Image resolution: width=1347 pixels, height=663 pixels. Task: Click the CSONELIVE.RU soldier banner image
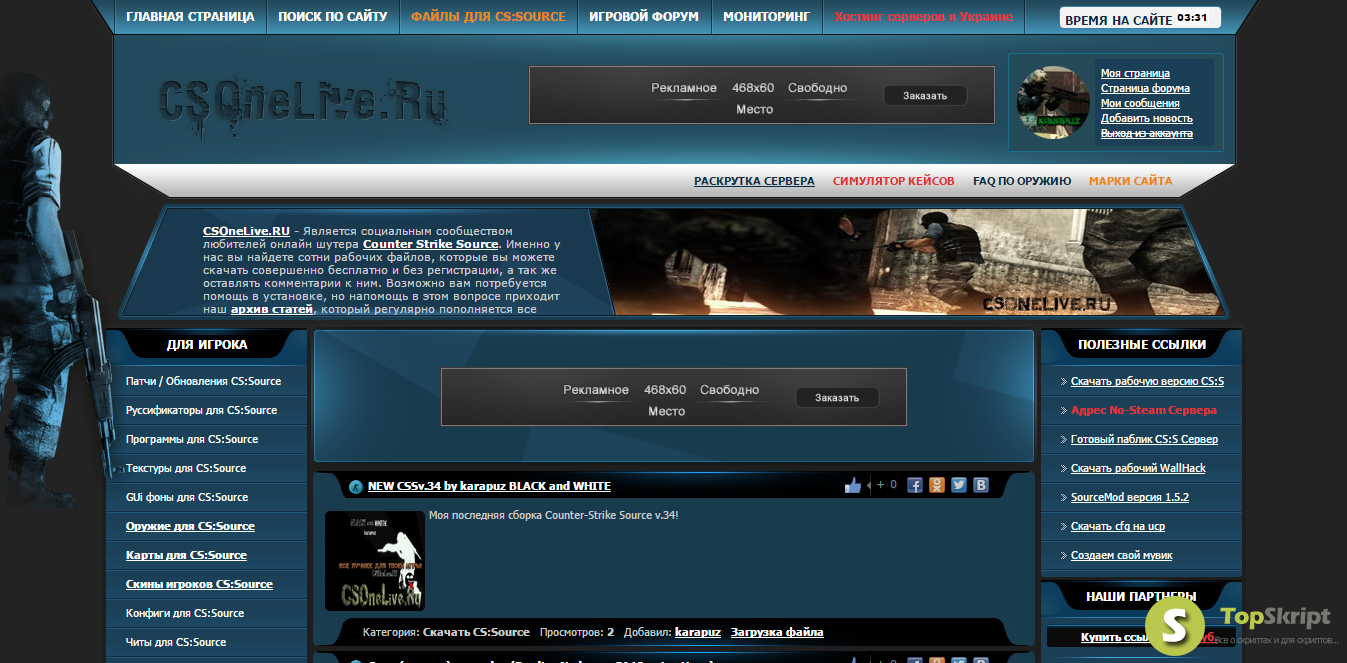point(910,262)
